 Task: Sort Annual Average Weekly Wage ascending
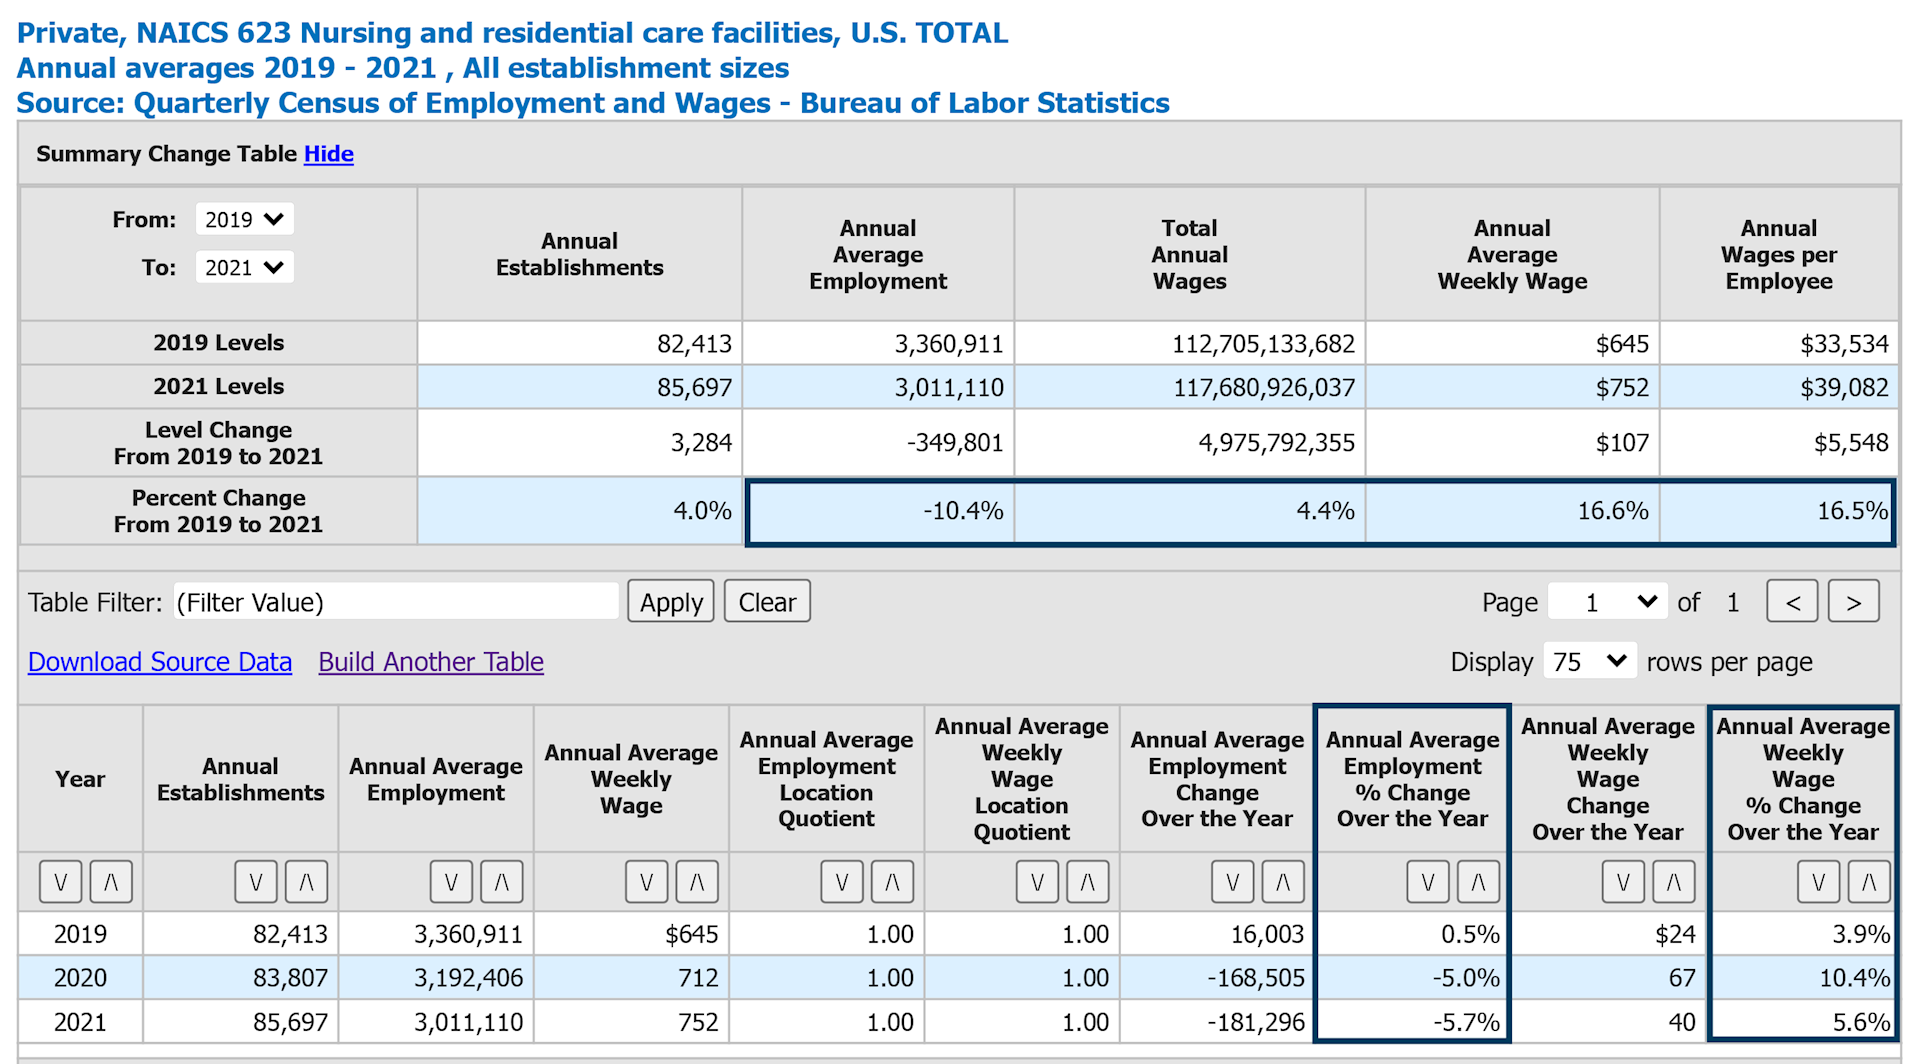[x=697, y=881]
